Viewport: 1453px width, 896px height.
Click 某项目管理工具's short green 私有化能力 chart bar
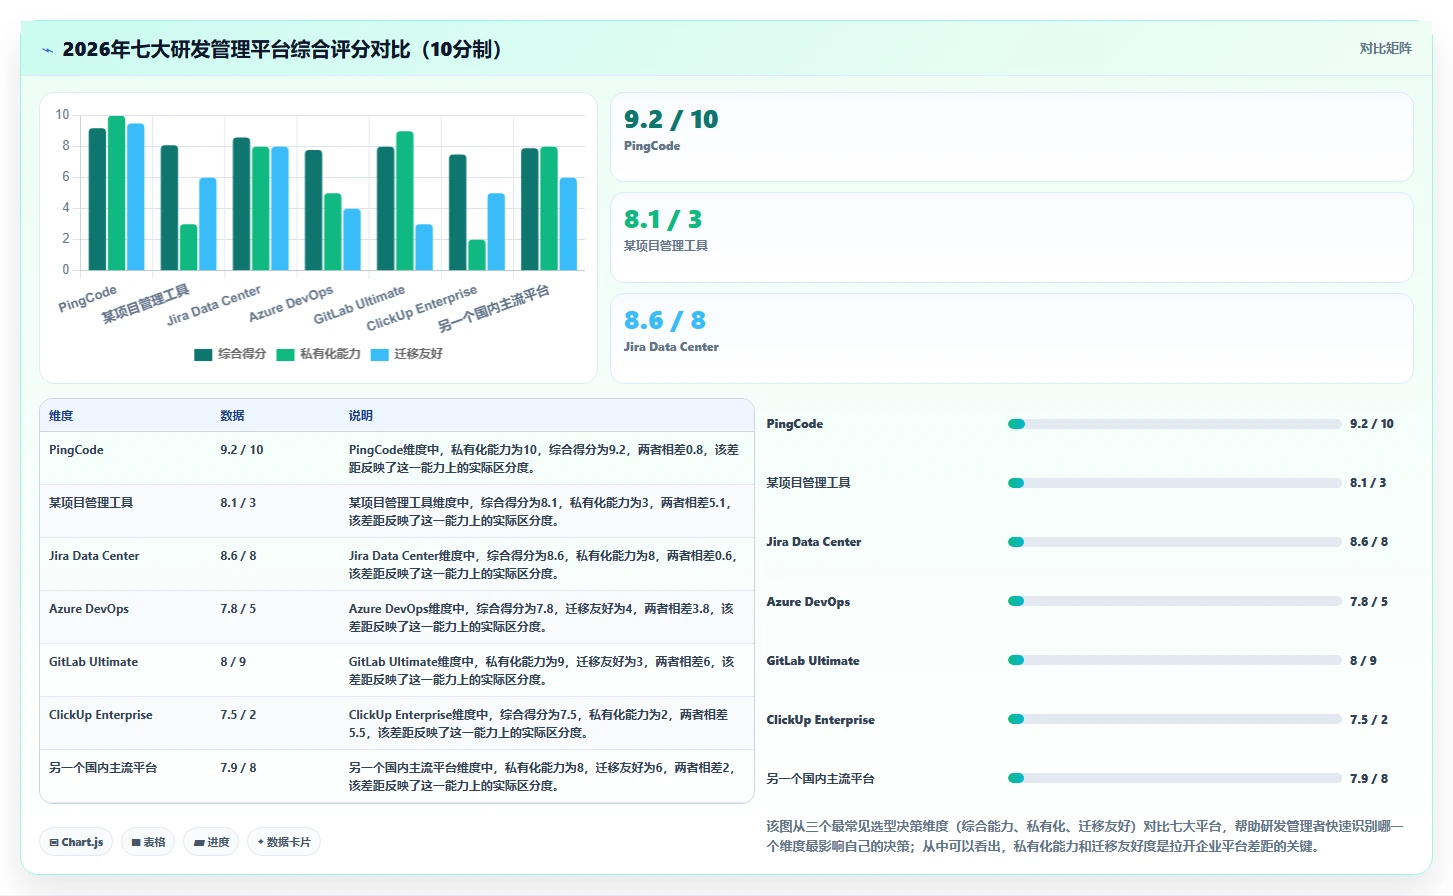[188, 247]
